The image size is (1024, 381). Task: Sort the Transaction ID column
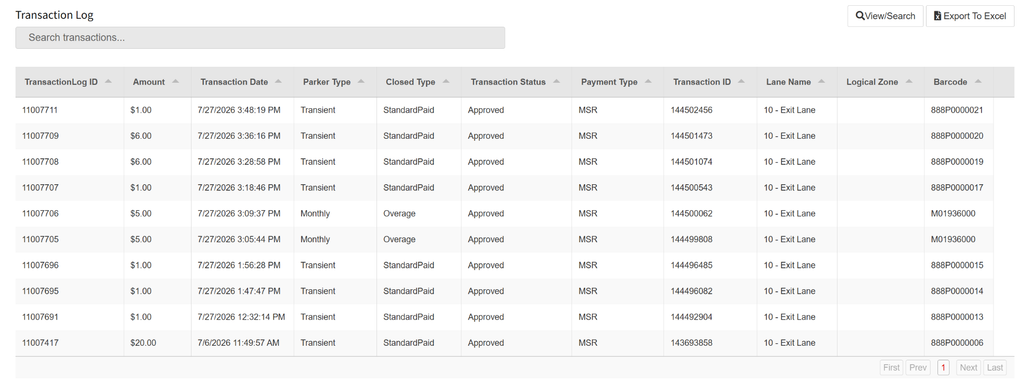pyautogui.click(x=710, y=82)
